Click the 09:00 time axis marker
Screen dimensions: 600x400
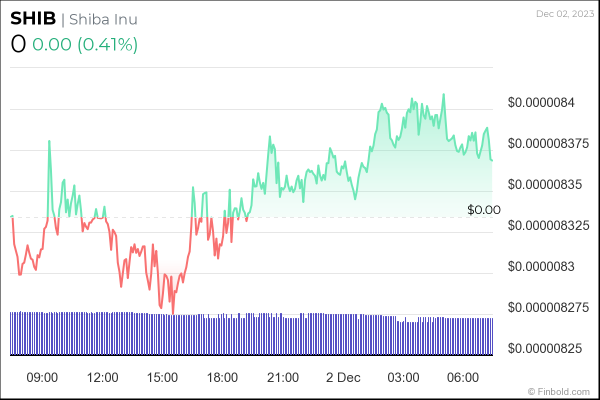click(42, 377)
